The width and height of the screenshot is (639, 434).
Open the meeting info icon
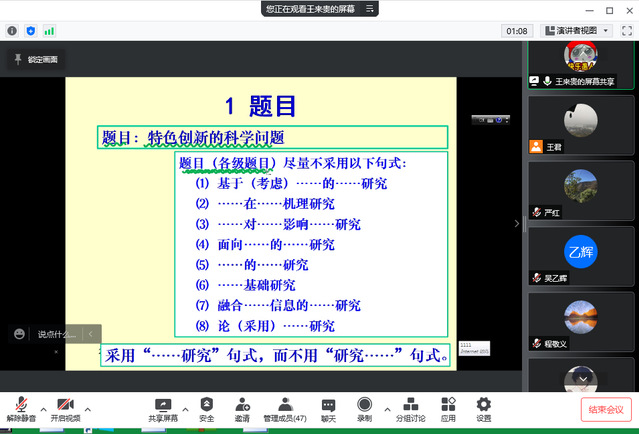pos(12,31)
